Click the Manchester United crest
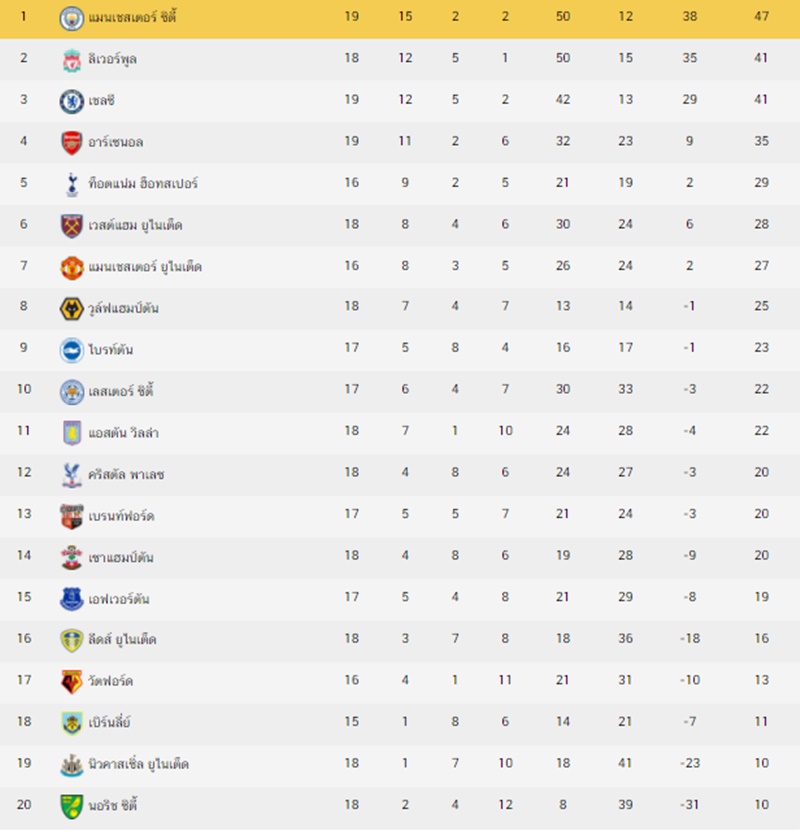800x839 pixels. [x=71, y=267]
